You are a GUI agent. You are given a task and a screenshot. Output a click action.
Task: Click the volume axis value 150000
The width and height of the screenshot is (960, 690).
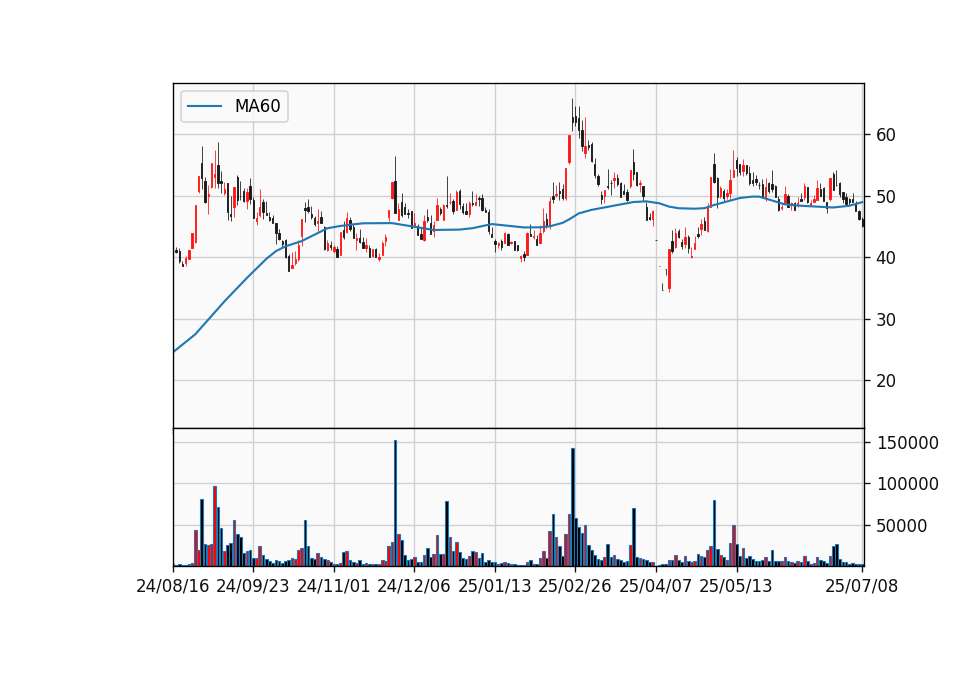tap(908, 443)
